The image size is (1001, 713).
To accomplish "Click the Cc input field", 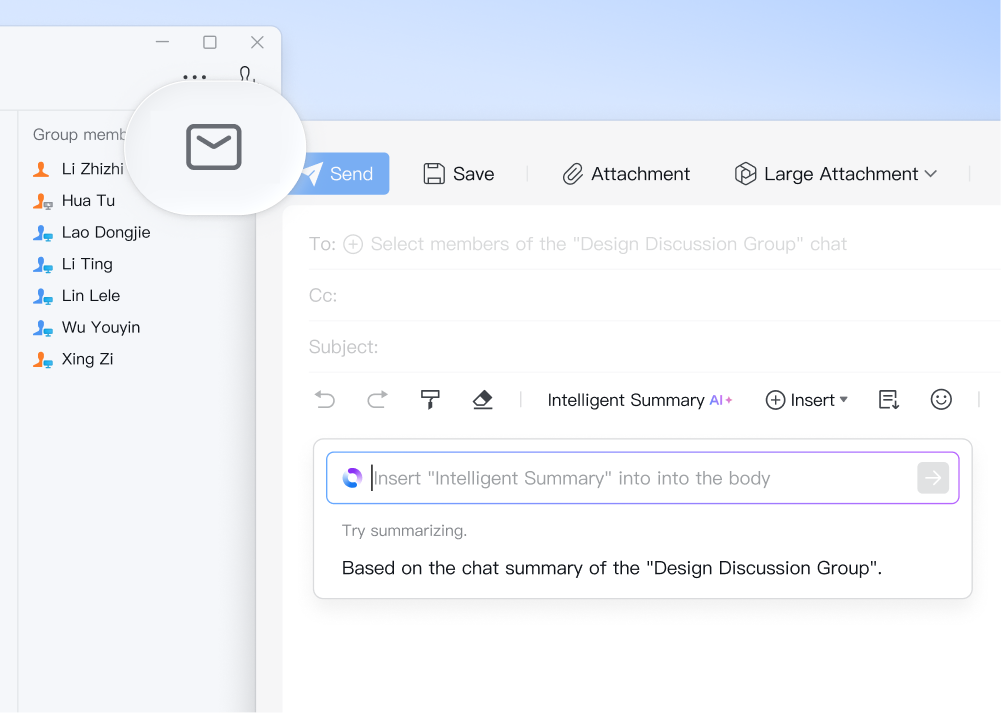I will [650, 295].
